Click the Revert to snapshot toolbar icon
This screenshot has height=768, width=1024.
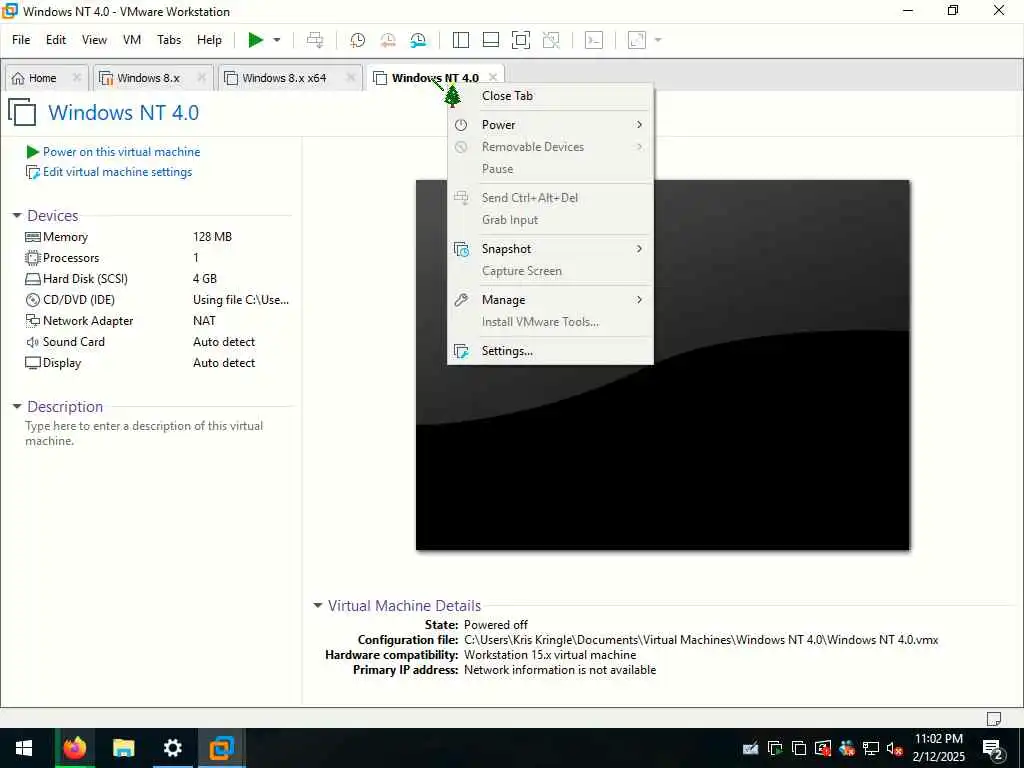[388, 40]
